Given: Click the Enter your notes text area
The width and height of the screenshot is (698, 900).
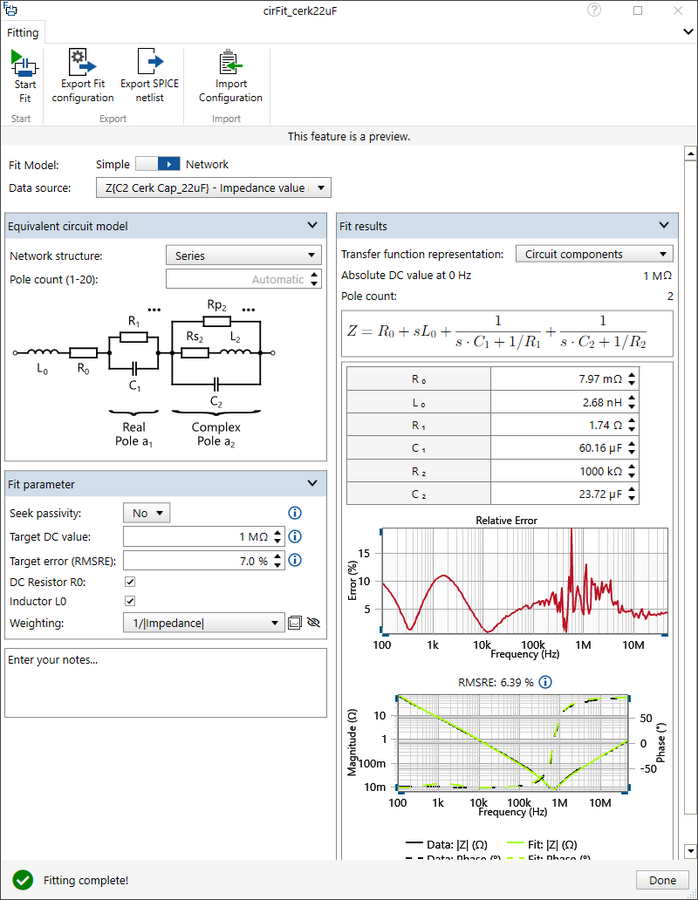Looking at the screenshot, I should pyautogui.click(x=166, y=683).
